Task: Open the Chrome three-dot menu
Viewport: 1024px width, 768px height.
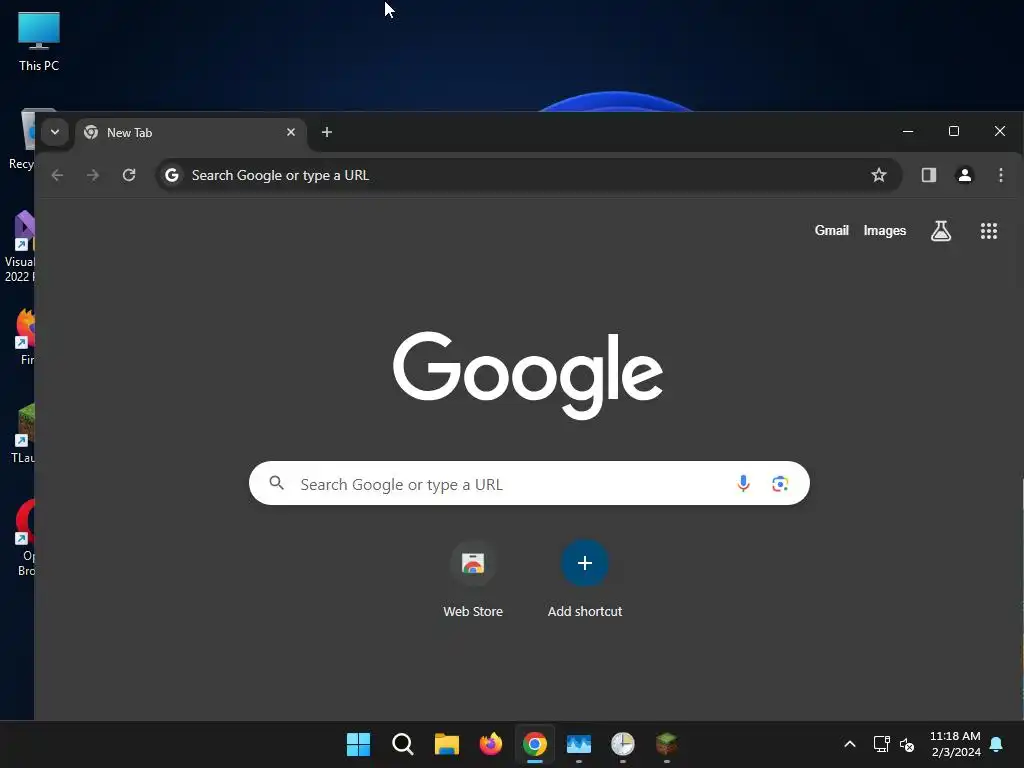Action: (1000, 175)
